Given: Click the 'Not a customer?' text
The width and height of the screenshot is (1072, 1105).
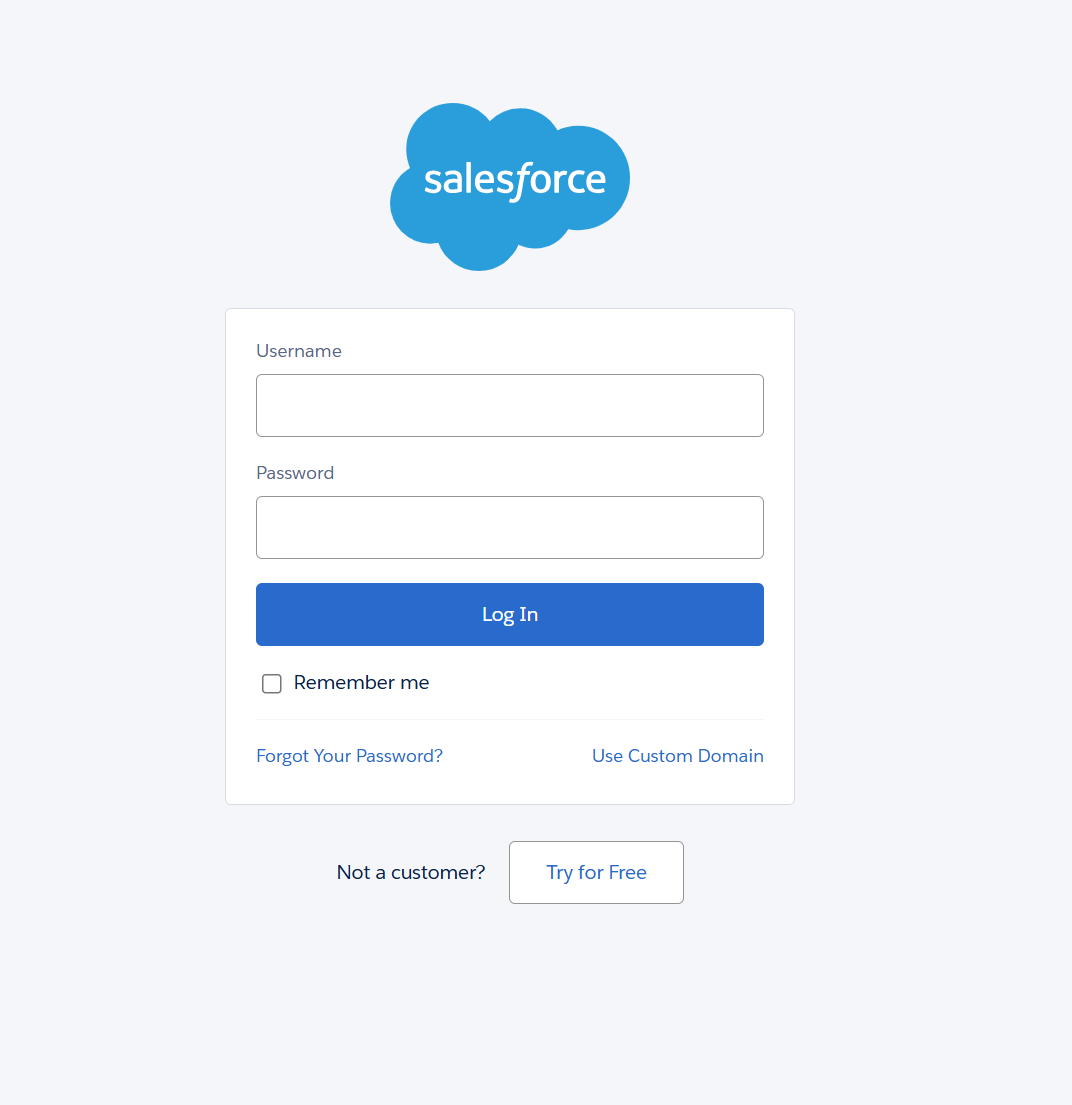Looking at the screenshot, I should [x=411, y=872].
